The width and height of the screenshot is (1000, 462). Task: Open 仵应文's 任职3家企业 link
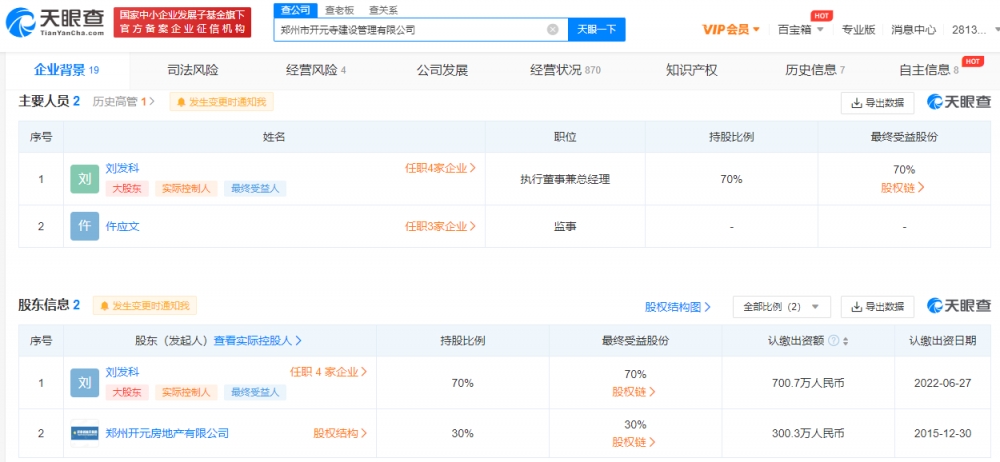pos(440,227)
